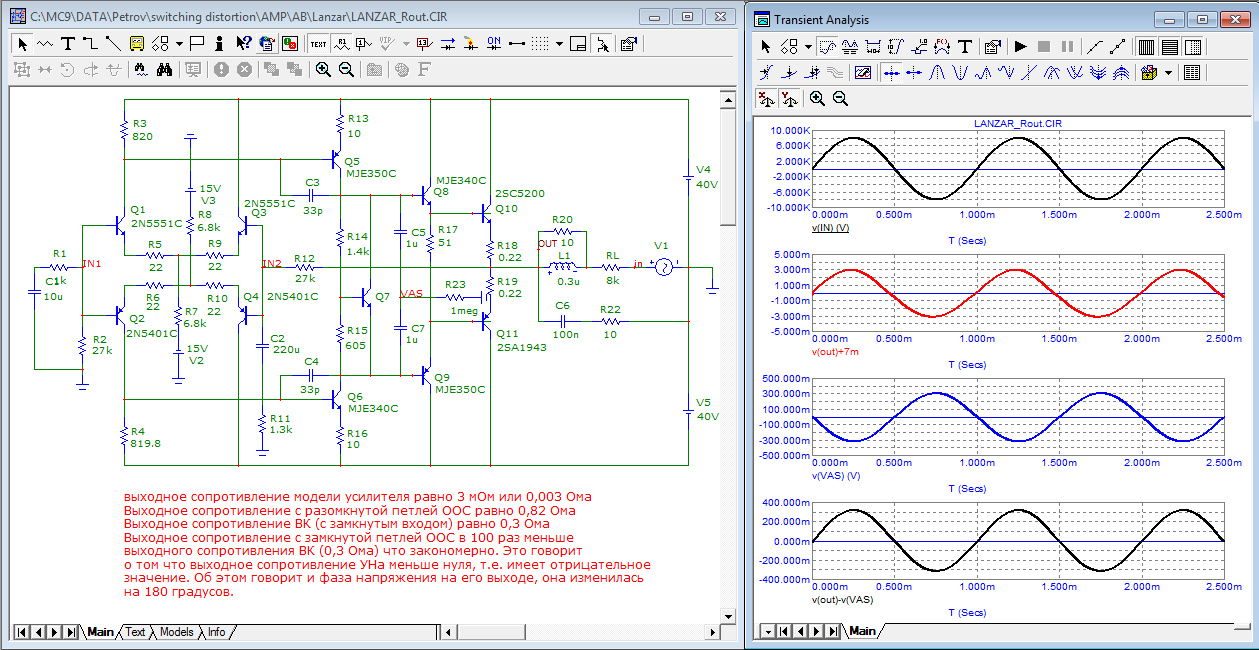1259x650 pixels.
Task: Zoom in on the schematic
Action: coord(323,69)
